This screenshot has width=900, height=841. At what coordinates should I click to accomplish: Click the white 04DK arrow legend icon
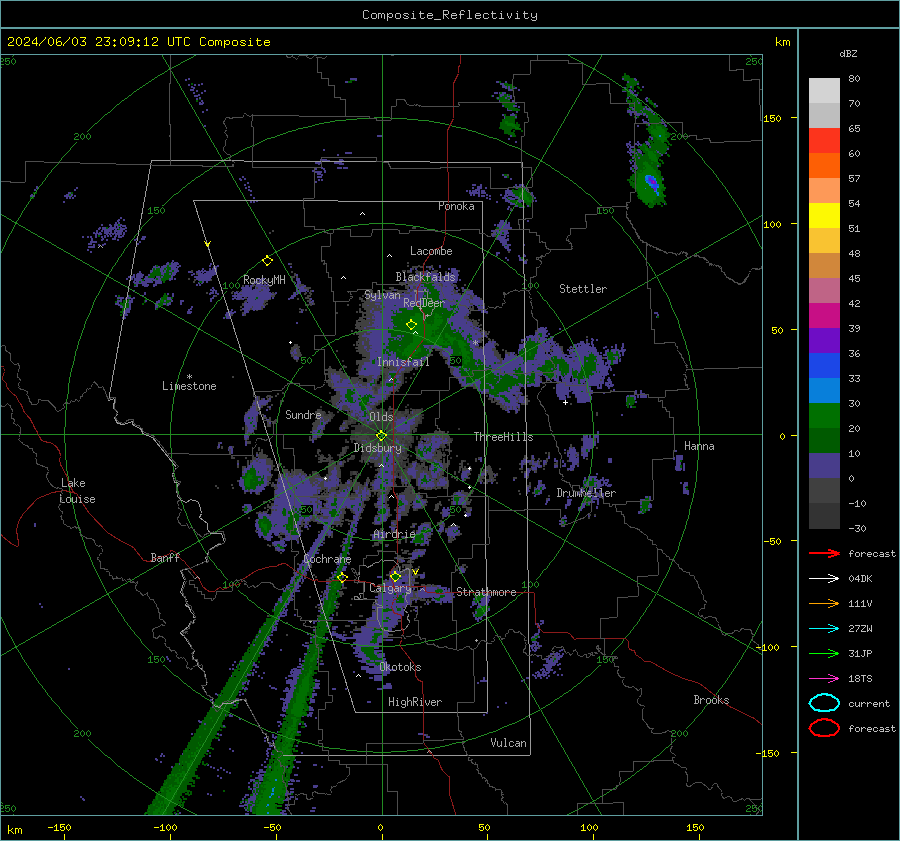824,578
